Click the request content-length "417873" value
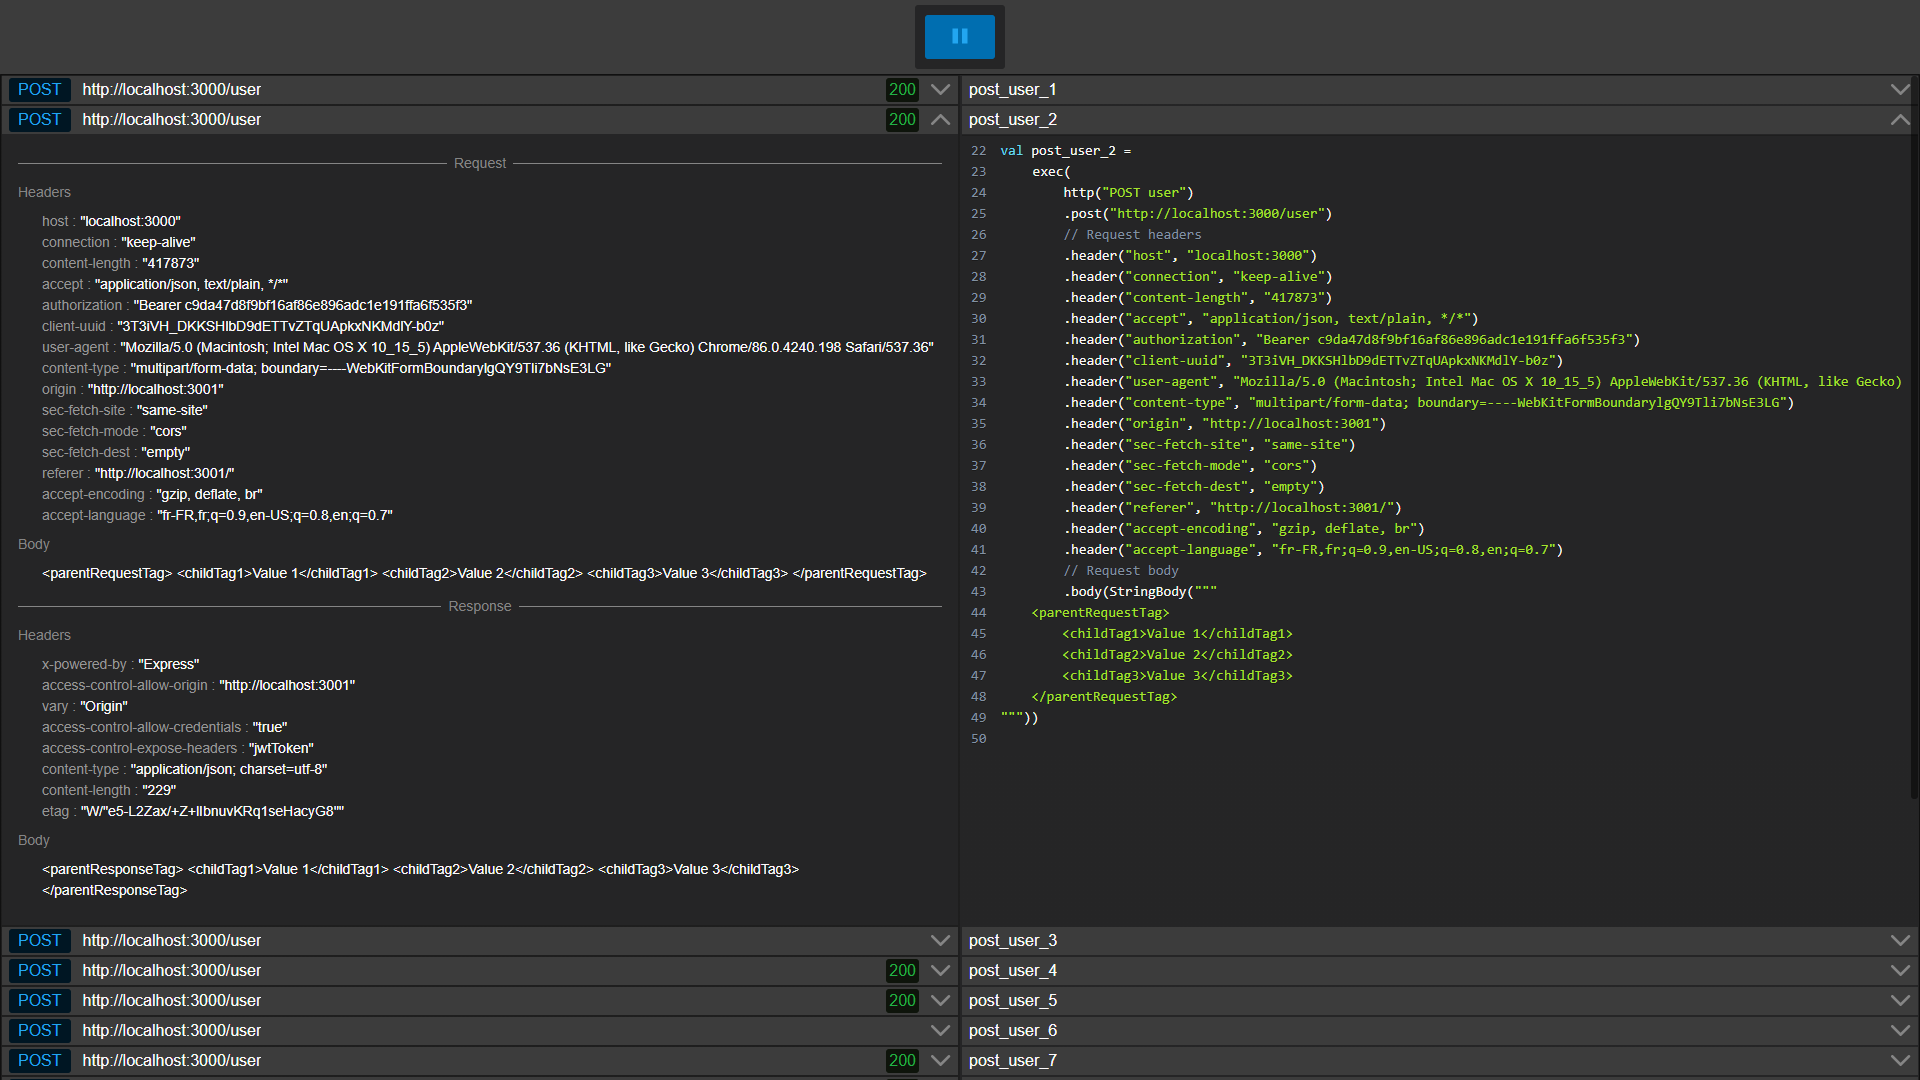The height and width of the screenshot is (1080, 1920). (x=171, y=263)
